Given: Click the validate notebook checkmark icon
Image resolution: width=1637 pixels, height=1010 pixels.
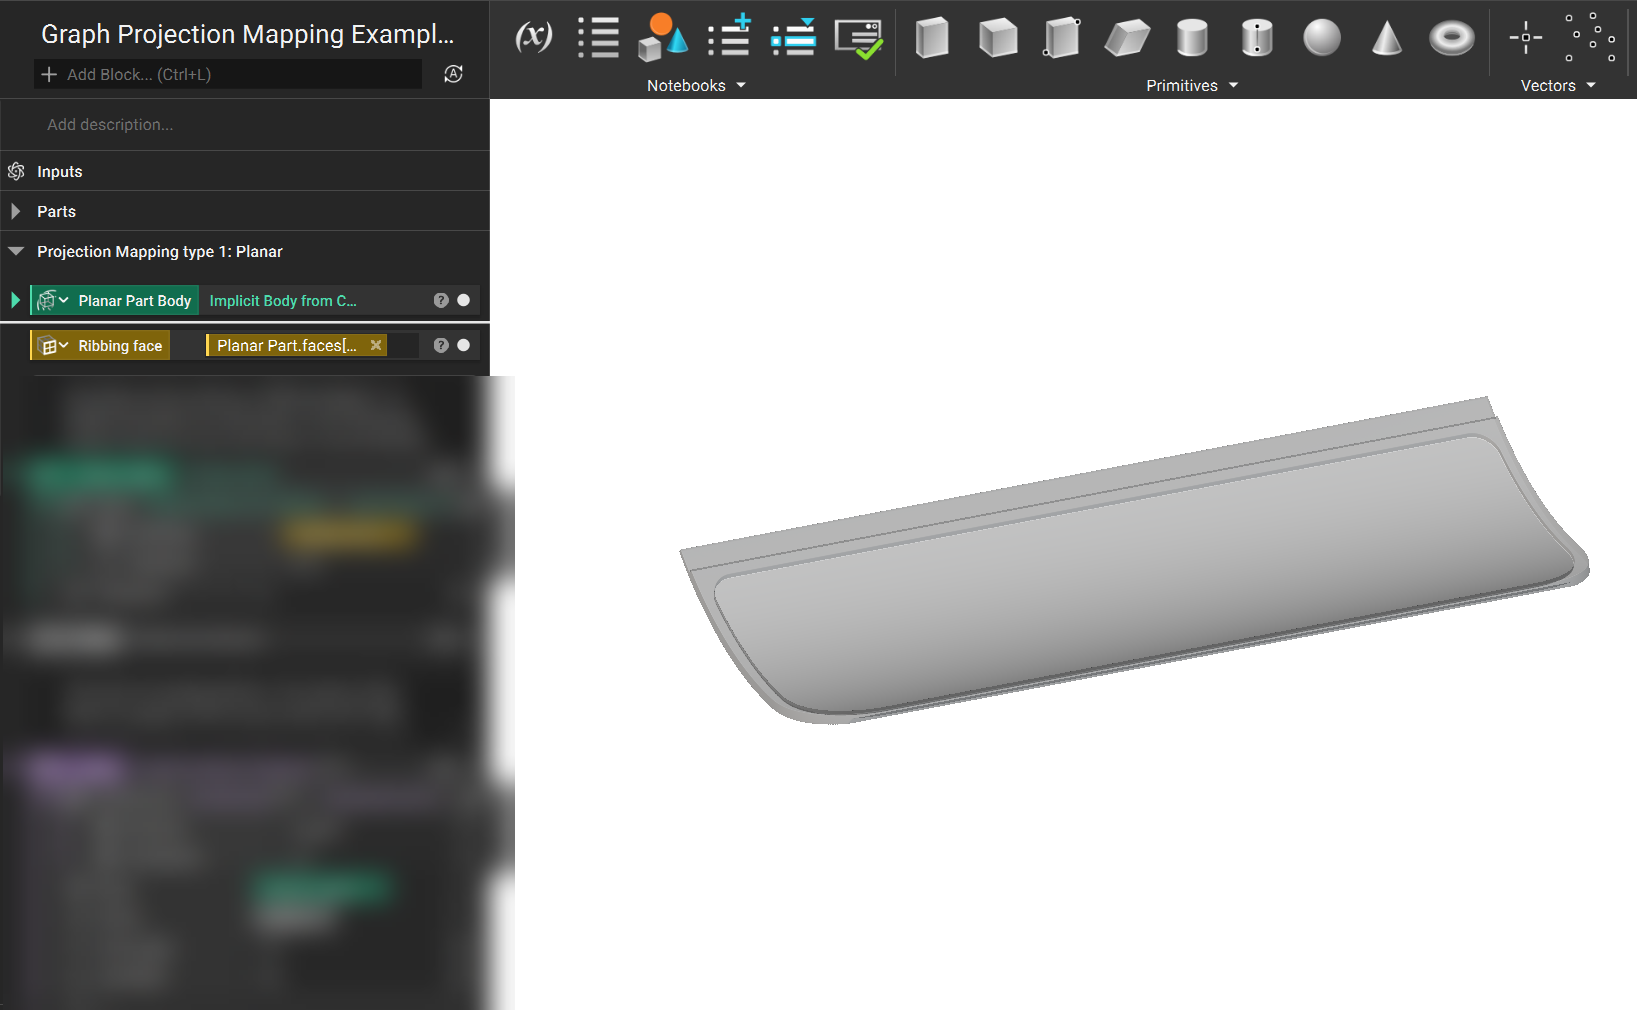Looking at the screenshot, I should [859, 38].
